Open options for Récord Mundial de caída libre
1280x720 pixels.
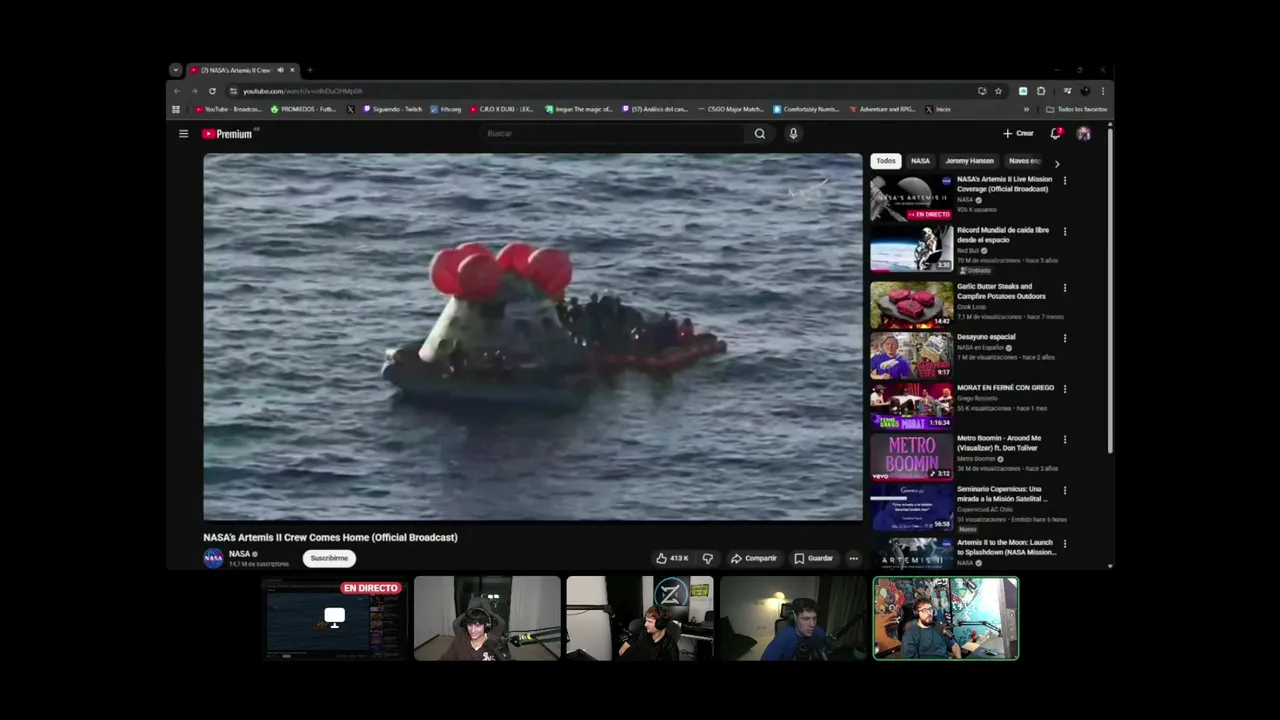click(1064, 232)
